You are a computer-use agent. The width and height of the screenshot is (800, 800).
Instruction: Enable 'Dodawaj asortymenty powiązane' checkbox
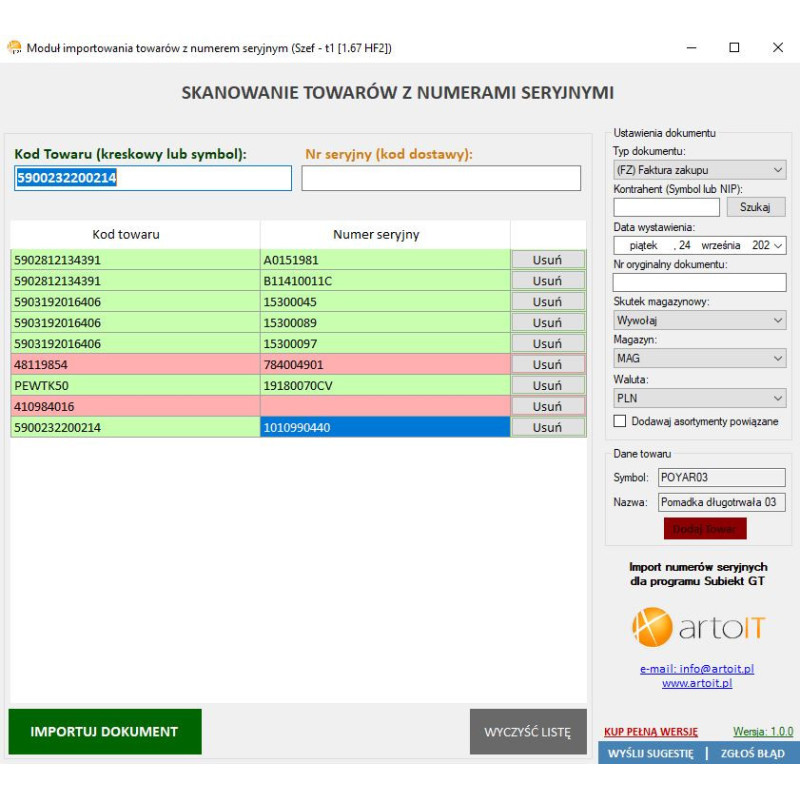[x=621, y=422]
